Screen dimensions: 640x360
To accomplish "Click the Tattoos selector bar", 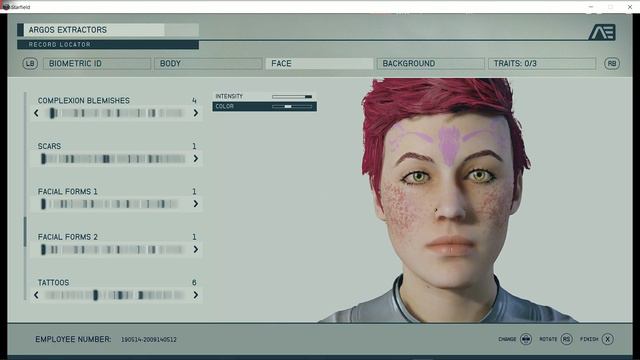I will point(116,295).
